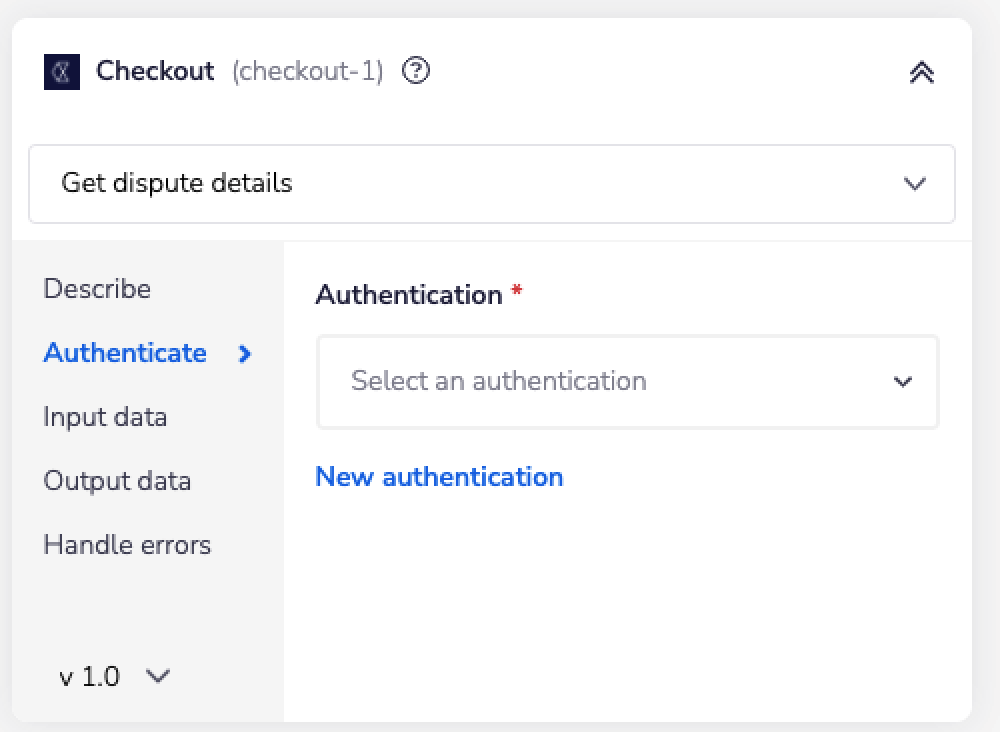Open the Handle errors section
The image size is (1000, 732).
pyautogui.click(x=126, y=545)
